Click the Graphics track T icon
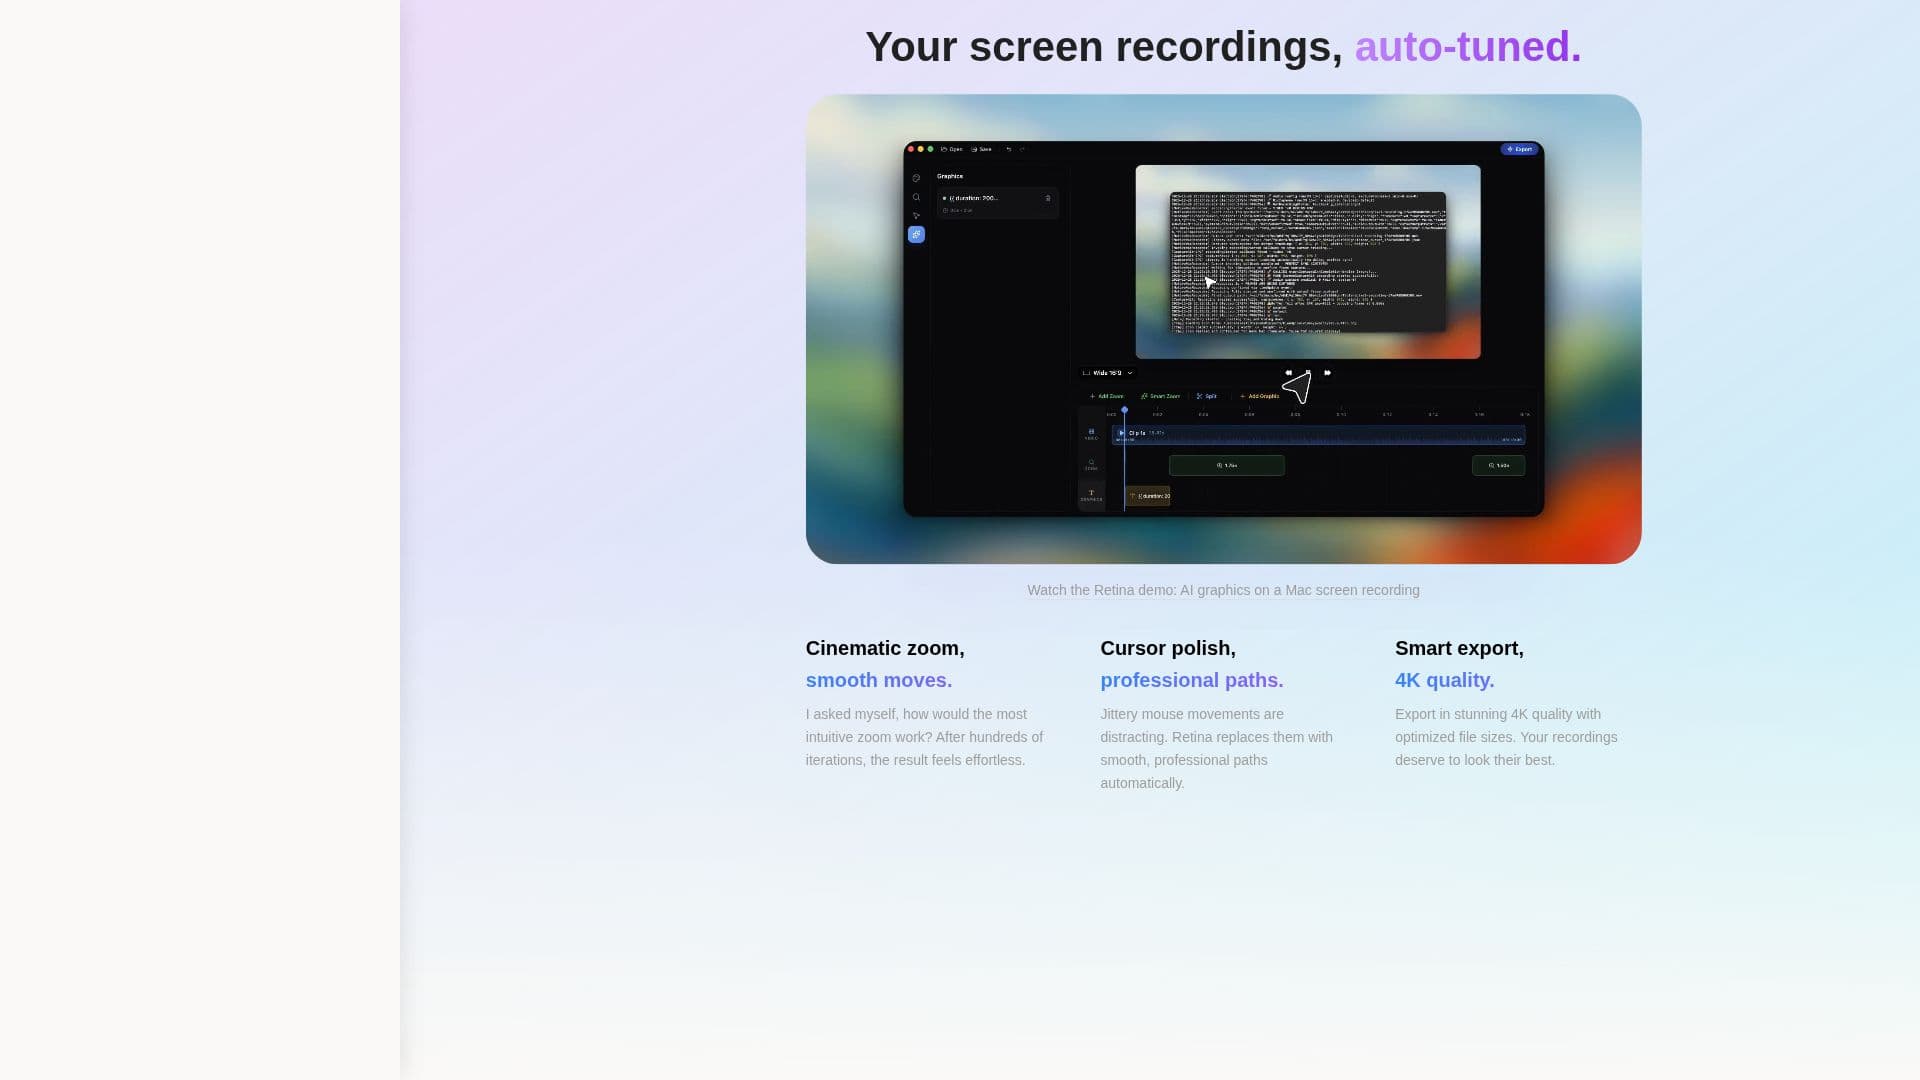 click(1091, 495)
